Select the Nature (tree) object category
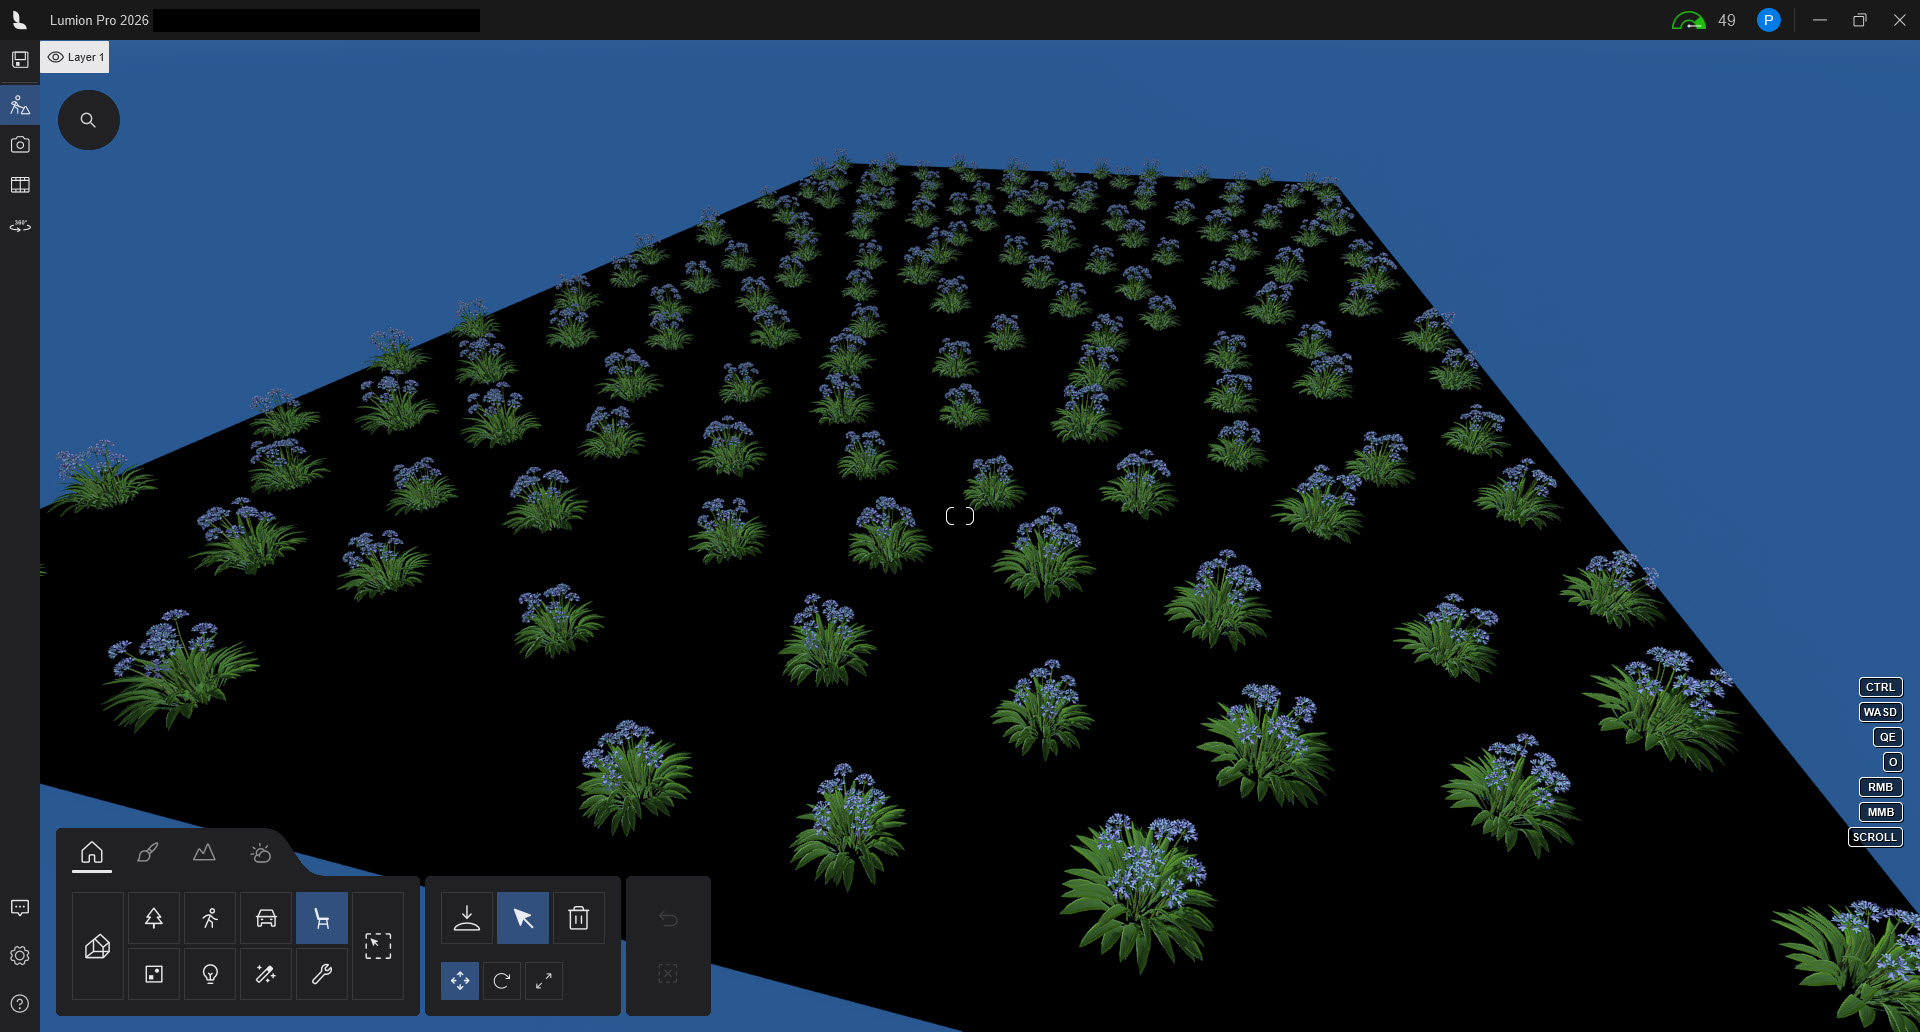1920x1032 pixels. tap(154, 918)
